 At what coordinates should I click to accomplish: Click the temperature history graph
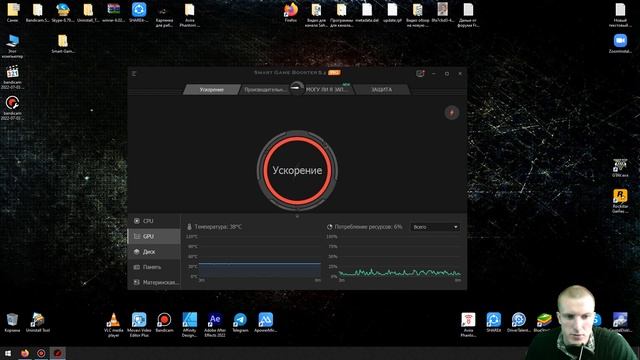pyautogui.click(x=260, y=257)
